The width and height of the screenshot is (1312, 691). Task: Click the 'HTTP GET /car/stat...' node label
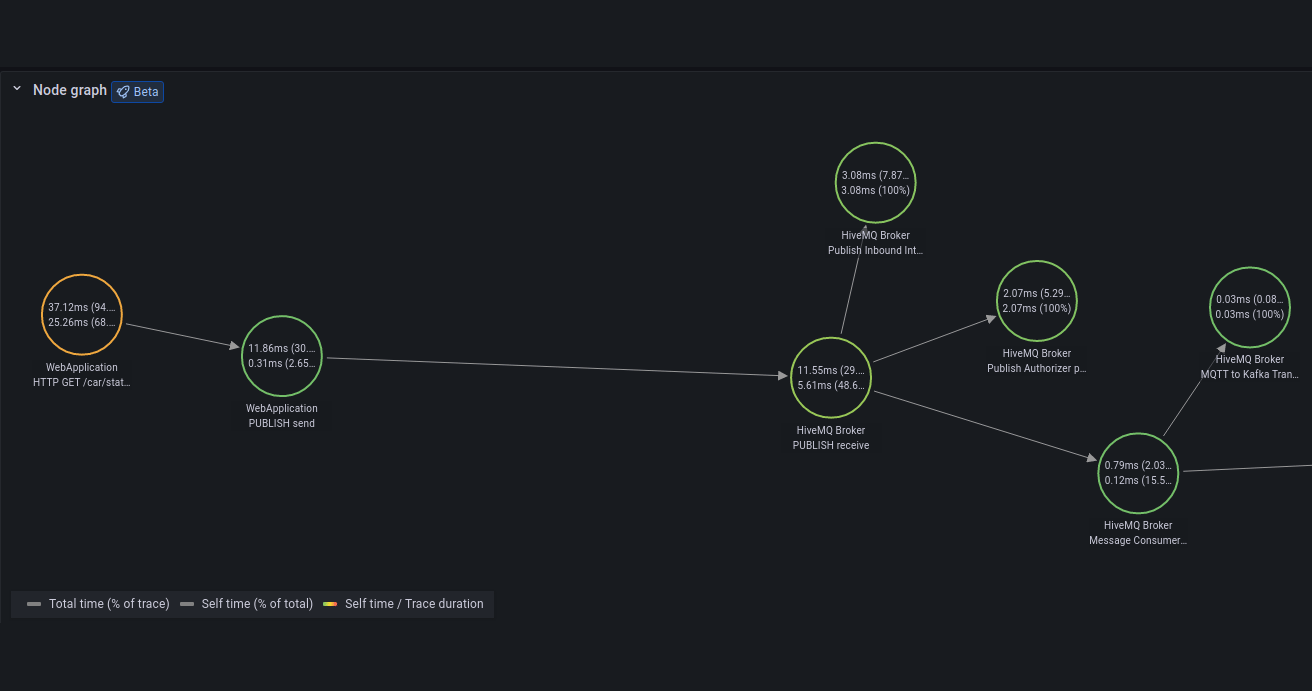coord(82,382)
